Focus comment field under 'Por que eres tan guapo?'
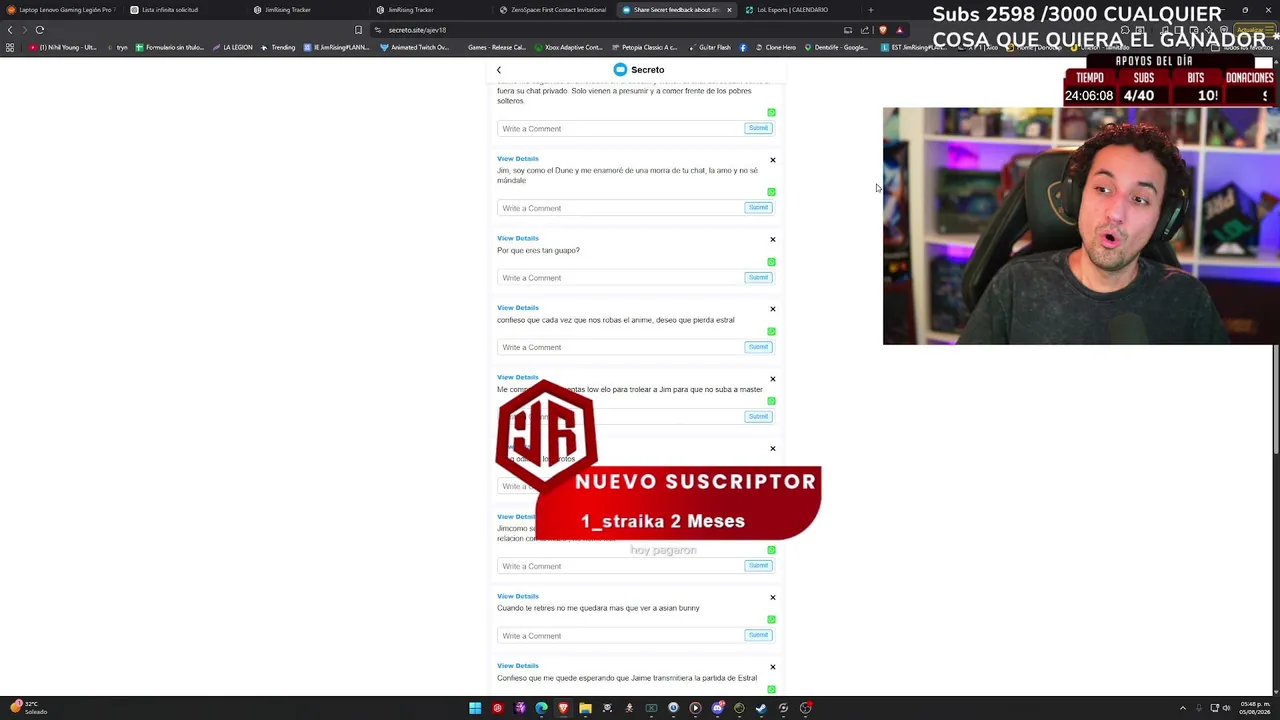1280x720 pixels. click(x=620, y=278)
